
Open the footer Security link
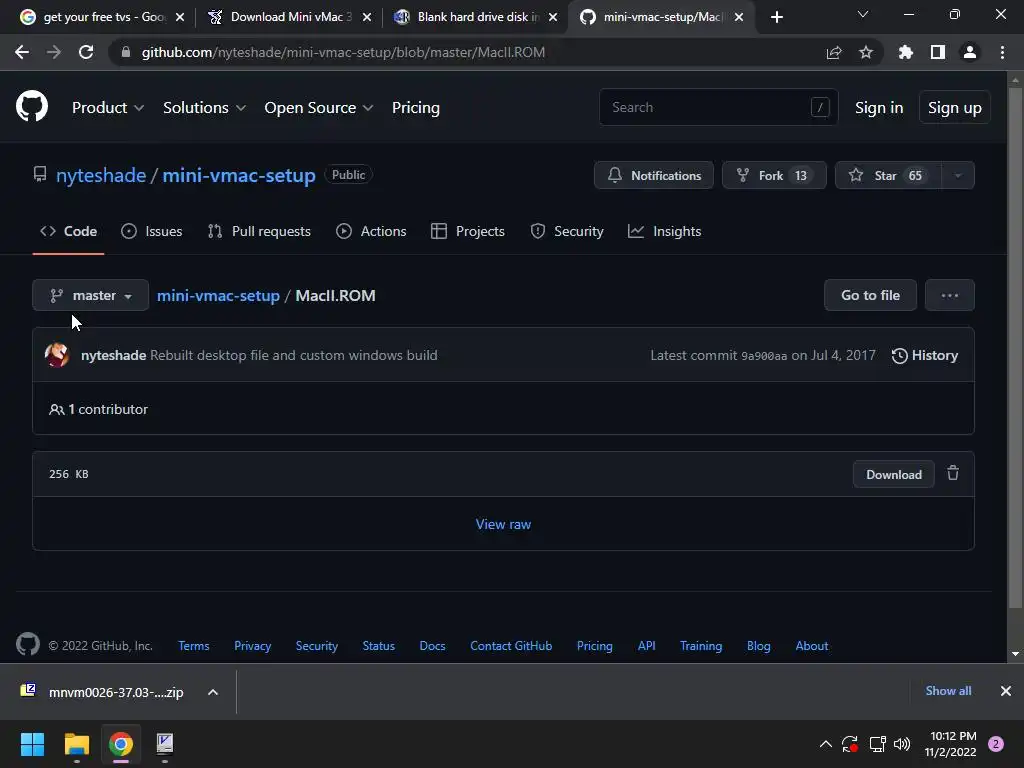tap(317, 646)
